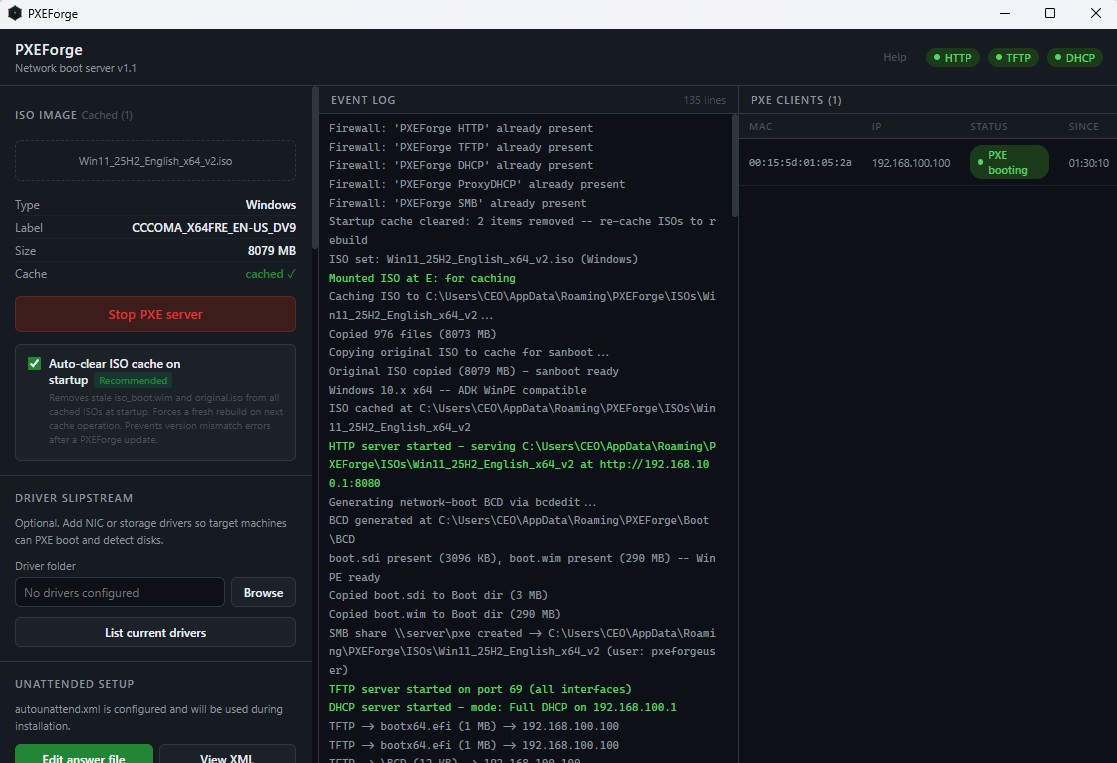Click log line 'Mounted ISO at E: for caching'

pyautogui.click(x=422, y=278)
